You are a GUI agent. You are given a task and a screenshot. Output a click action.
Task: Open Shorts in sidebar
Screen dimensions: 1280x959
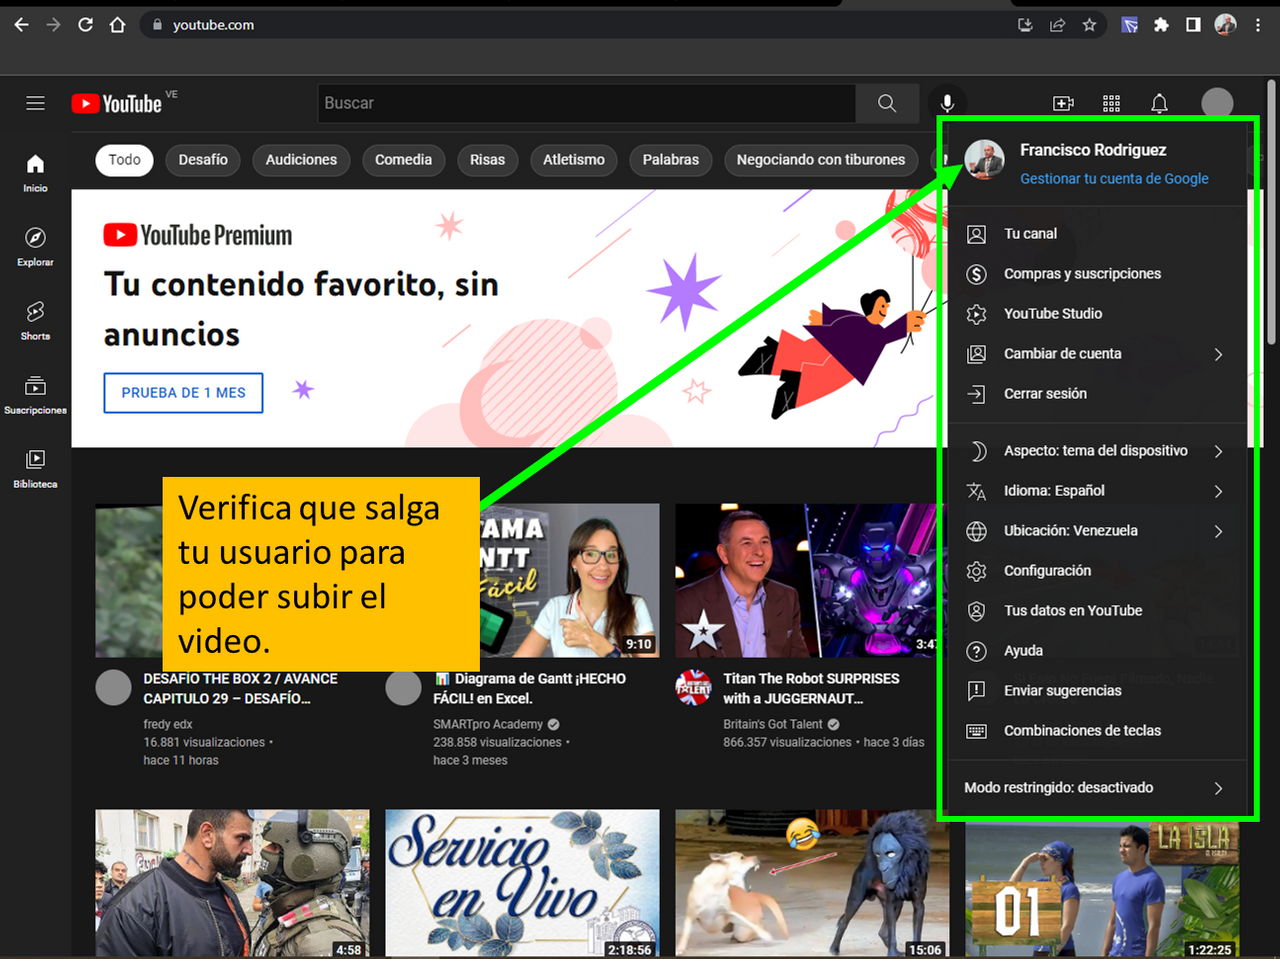pos(35,321)
